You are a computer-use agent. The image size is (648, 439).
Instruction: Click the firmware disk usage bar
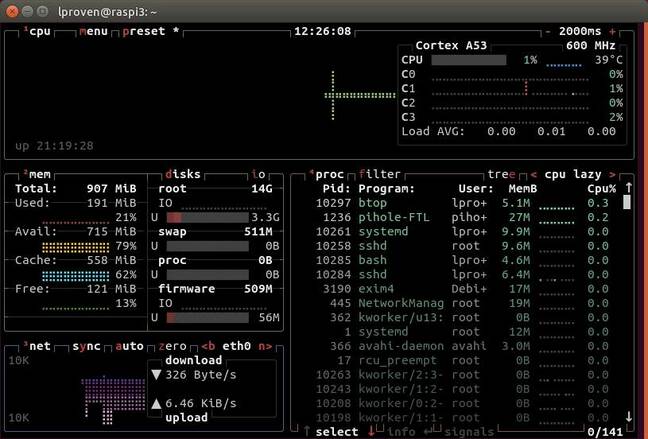[207, 317]
